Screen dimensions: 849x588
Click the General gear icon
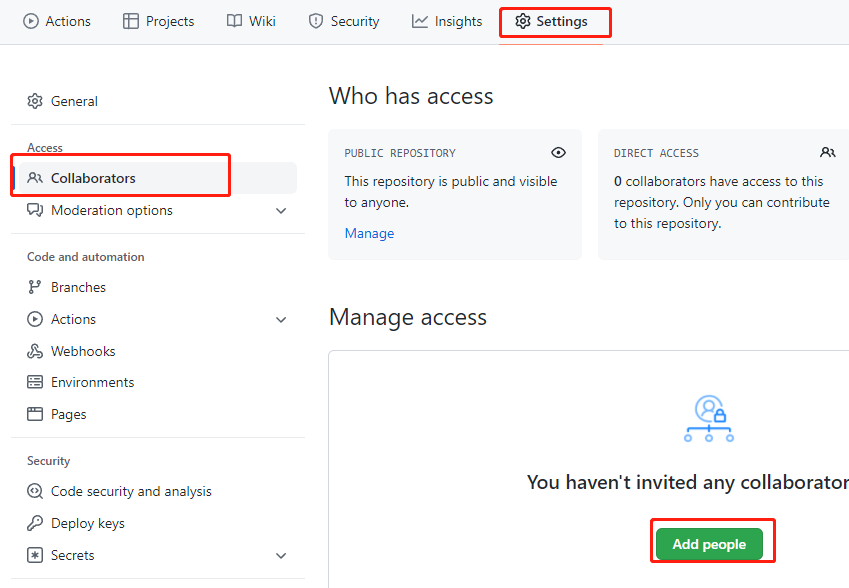click(35, 101)
